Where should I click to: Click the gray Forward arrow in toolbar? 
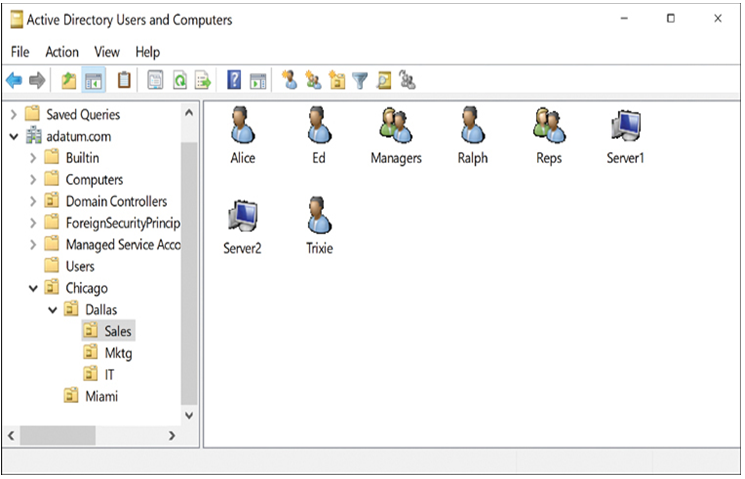(37, 80)
